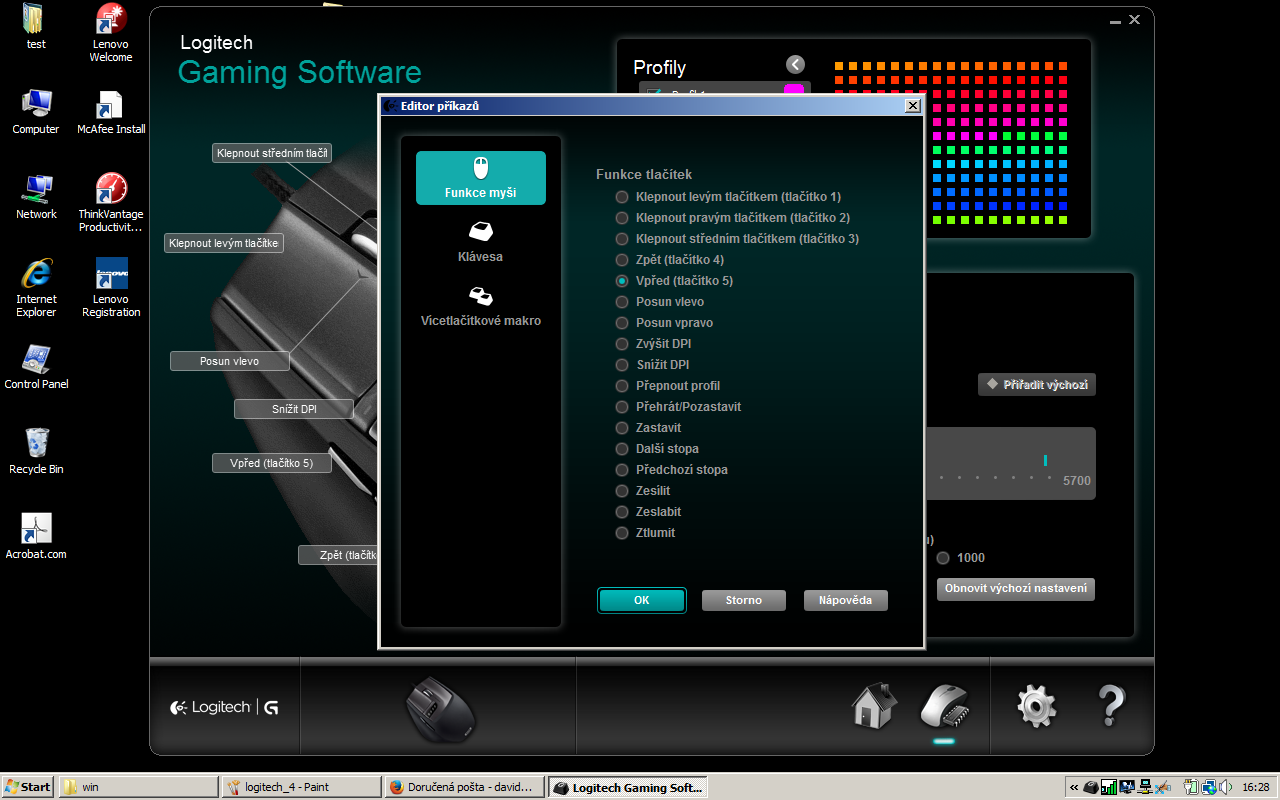1280x800 pixels.
Task: Select the Posun vlevo radio option
Action: click(x=660, y=302)
